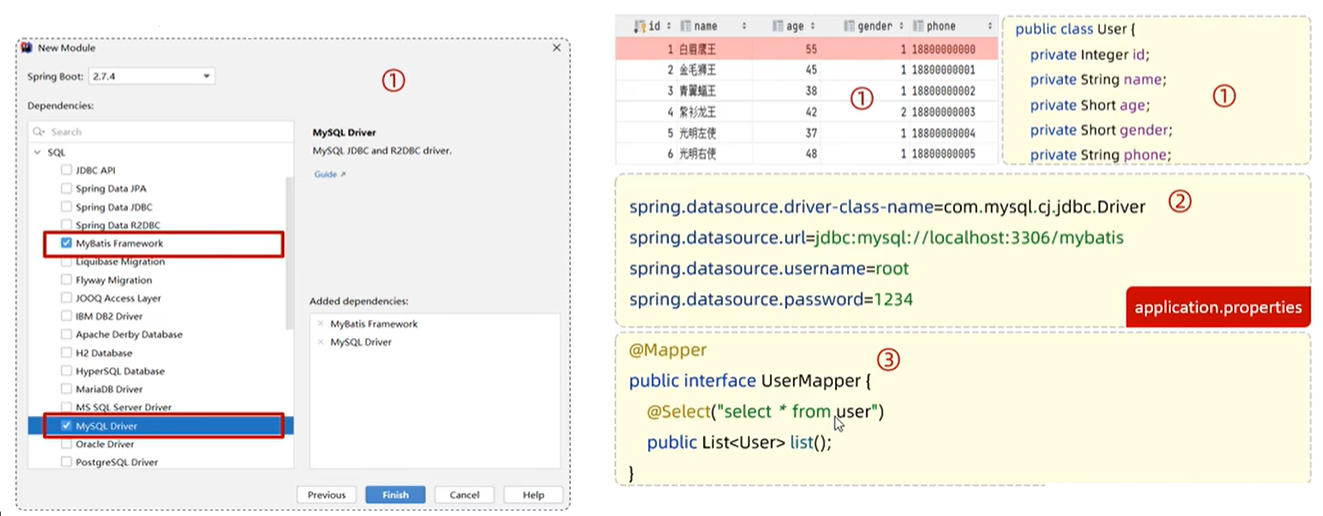Click the application.properties red label
The image size is (1323, 516).
pyautogui.click(x=1219, y=307)
